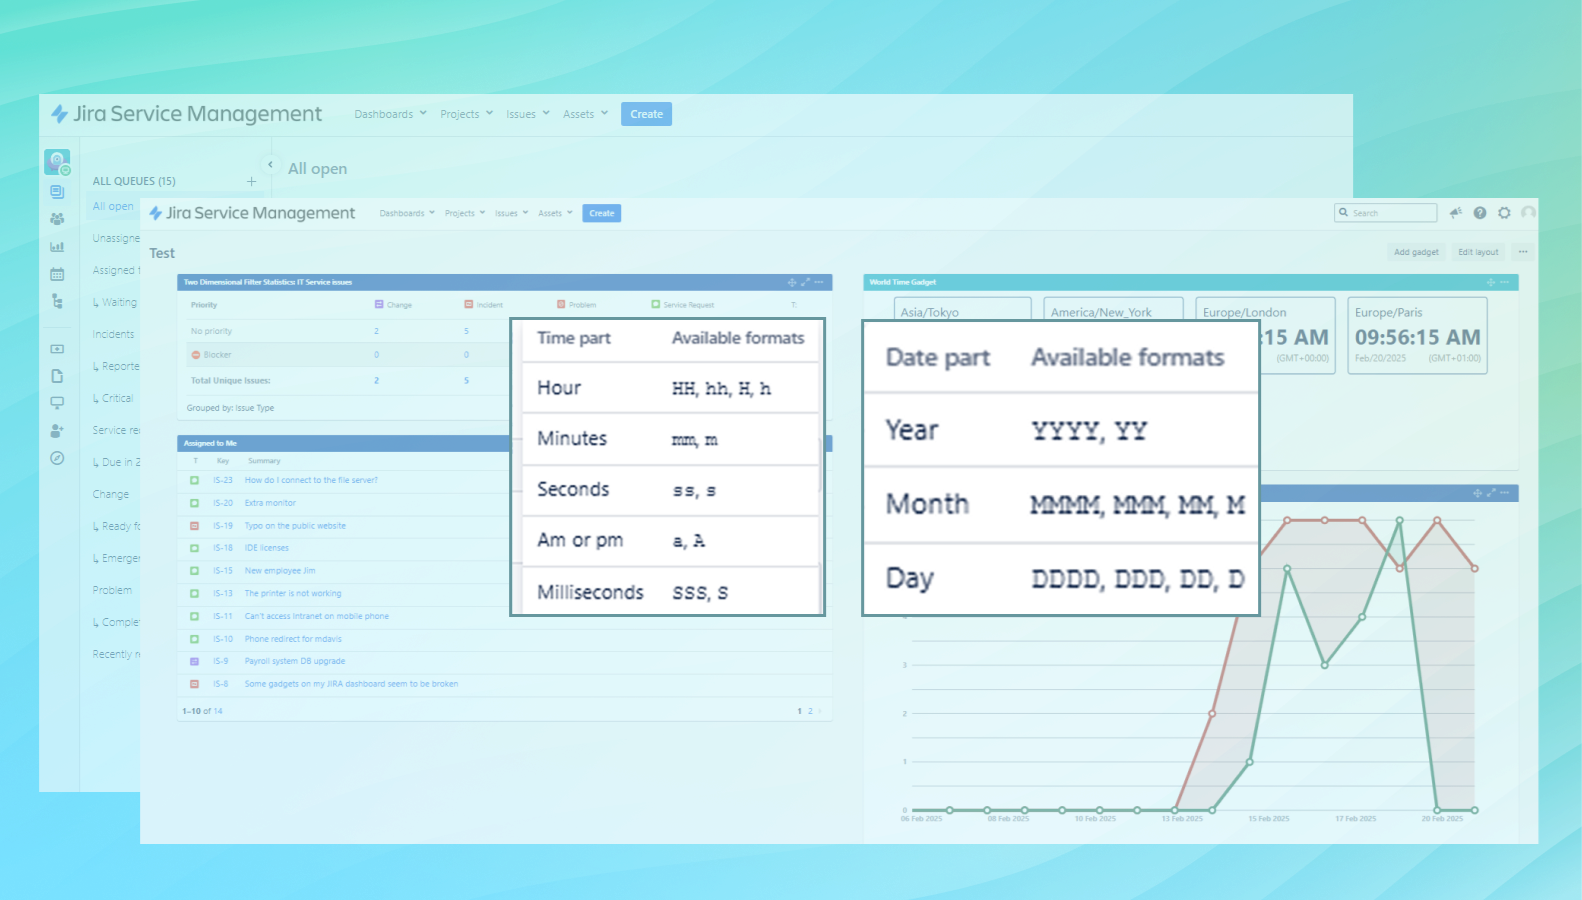Viewport: 1582px width, 900px height.
Task: Open issue IS-19 Typo on the public website
Action: click(295, 526)
